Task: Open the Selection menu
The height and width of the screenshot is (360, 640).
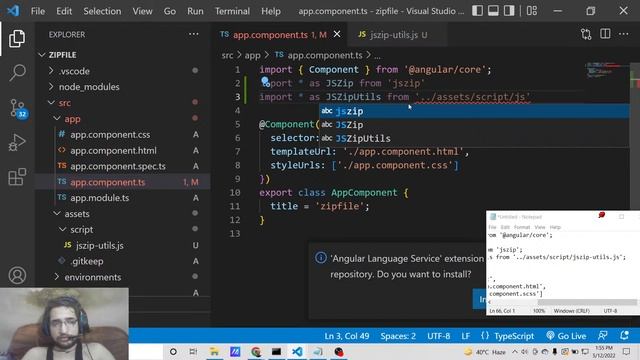Action: pyautogui.click(x=102, y=11)
